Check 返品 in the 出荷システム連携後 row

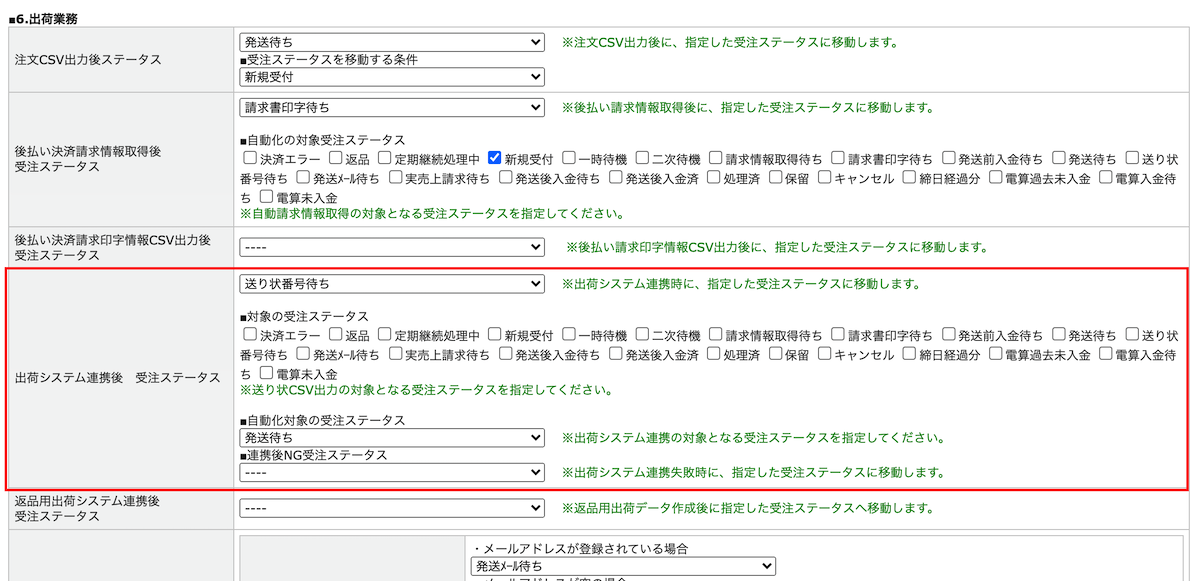(335, 334)
